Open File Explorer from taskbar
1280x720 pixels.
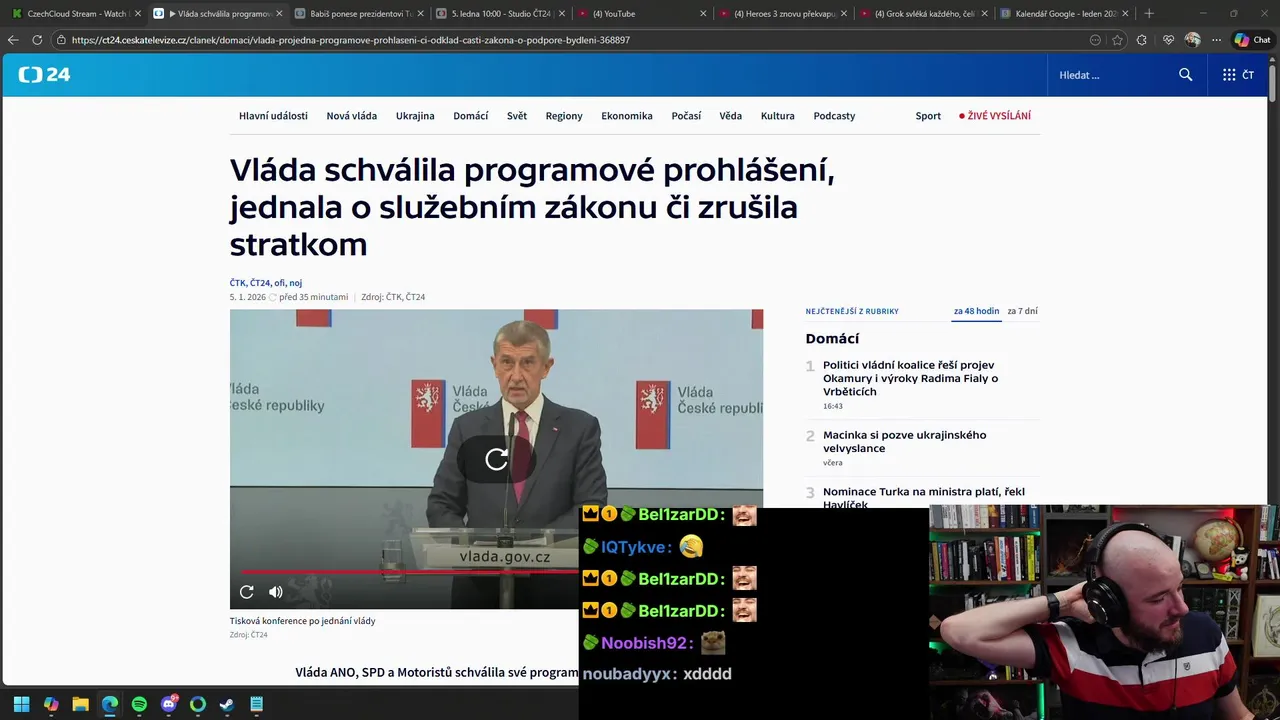[80, 704]
